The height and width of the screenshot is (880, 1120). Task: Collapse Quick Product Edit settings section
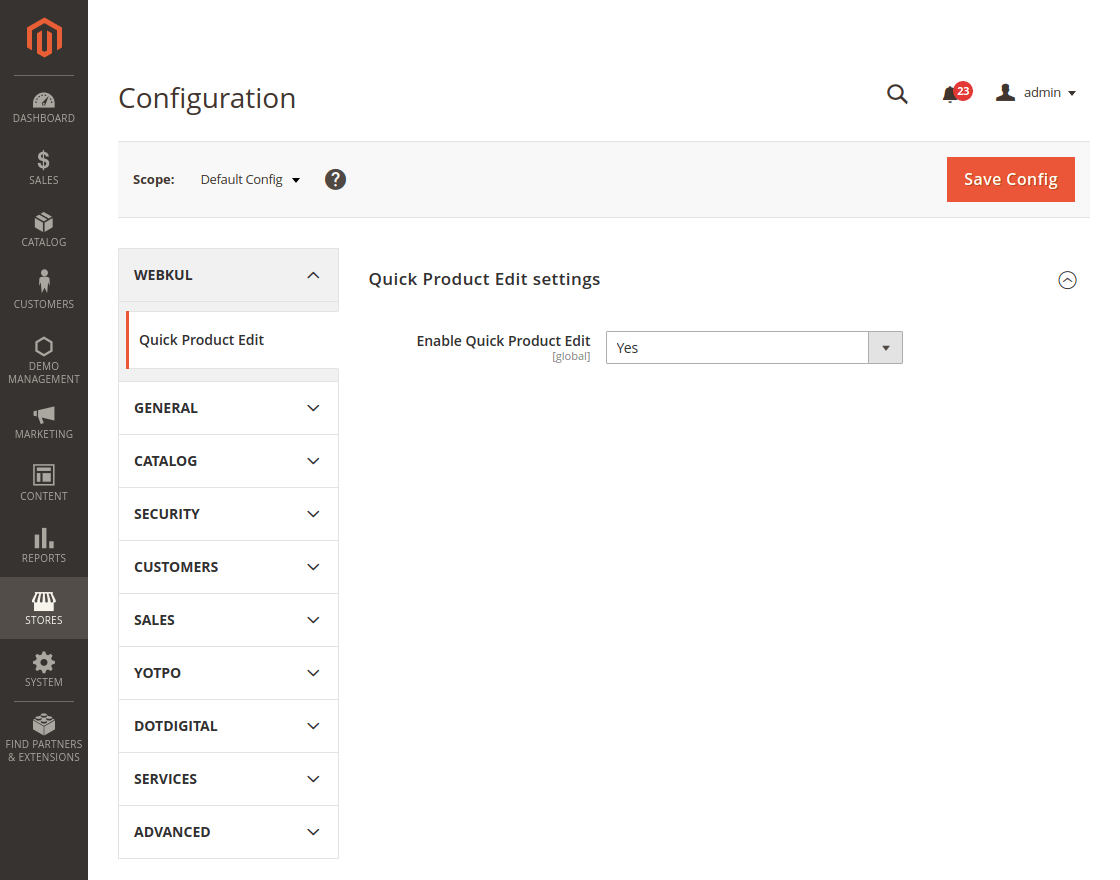pos(1067,280)
